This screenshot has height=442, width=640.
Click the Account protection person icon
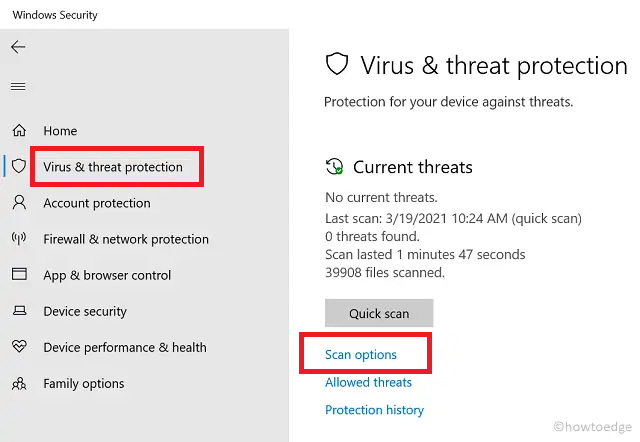(19, 203)
